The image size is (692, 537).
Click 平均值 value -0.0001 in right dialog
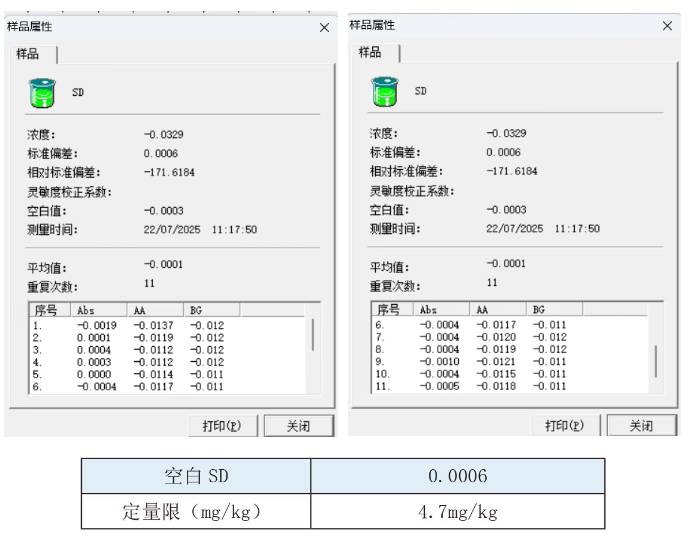point(506,264)
